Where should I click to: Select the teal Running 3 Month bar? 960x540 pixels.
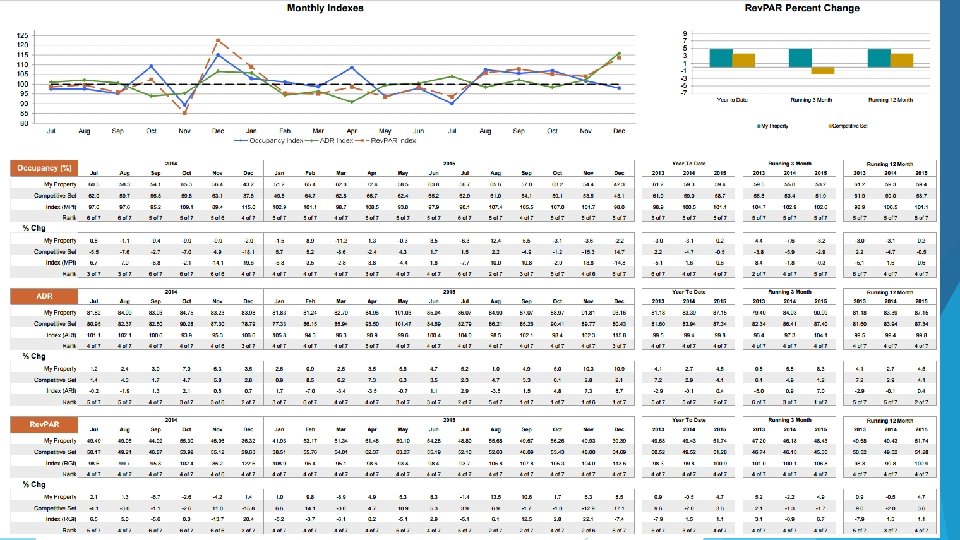800,58
